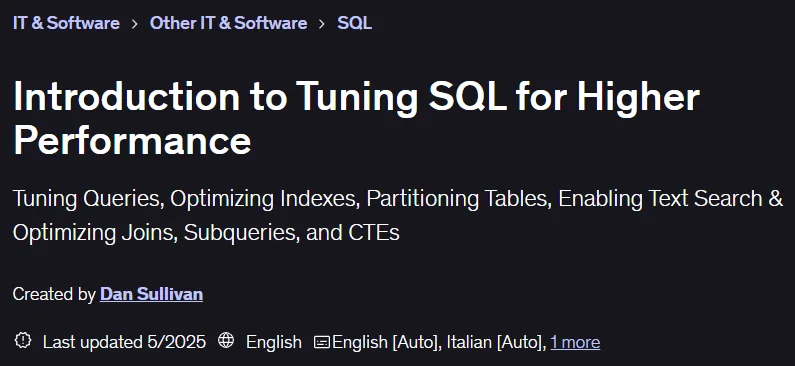Open the Other IT & Software breadcrumb

tap(228, 23)
